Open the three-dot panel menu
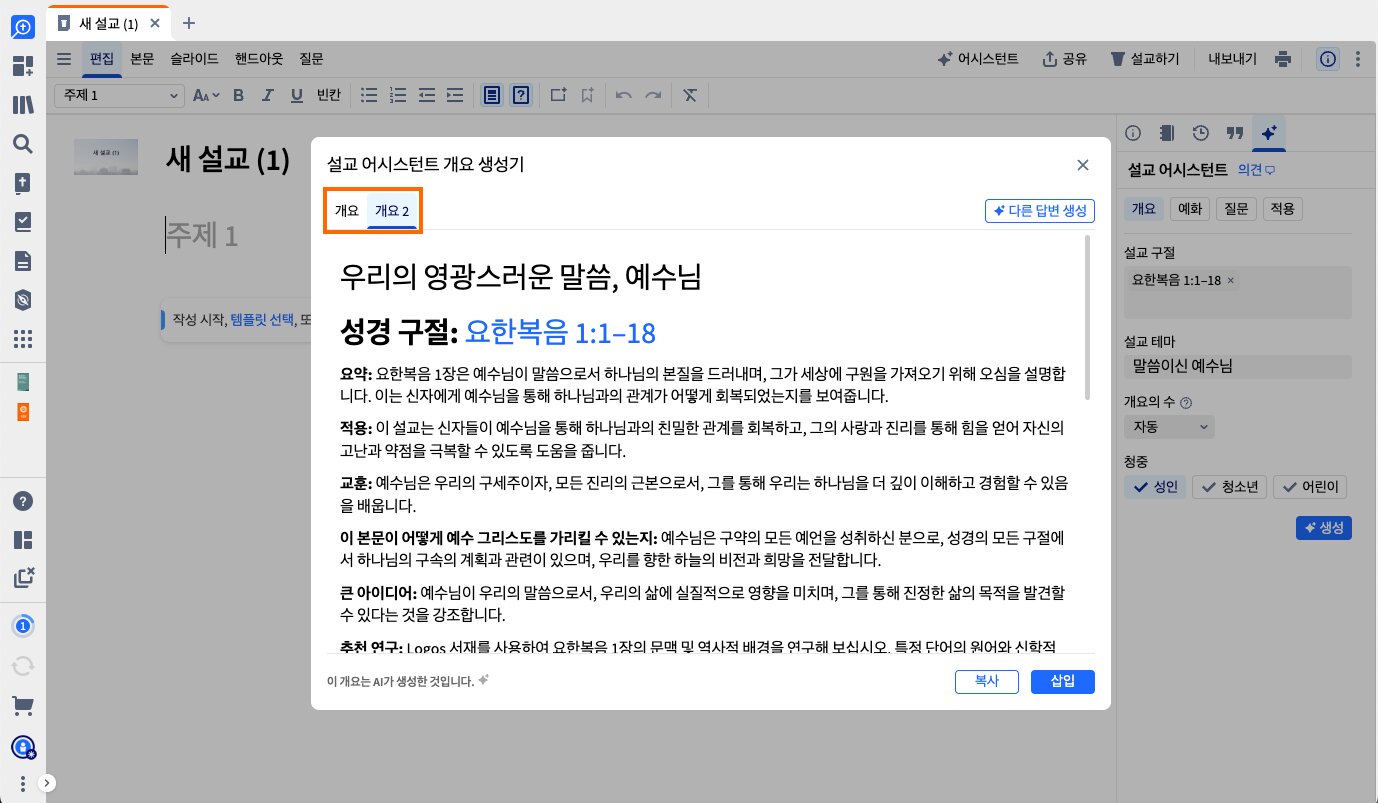The image size is (1378, 803). pyautogui.click(x=1357, y=59)
